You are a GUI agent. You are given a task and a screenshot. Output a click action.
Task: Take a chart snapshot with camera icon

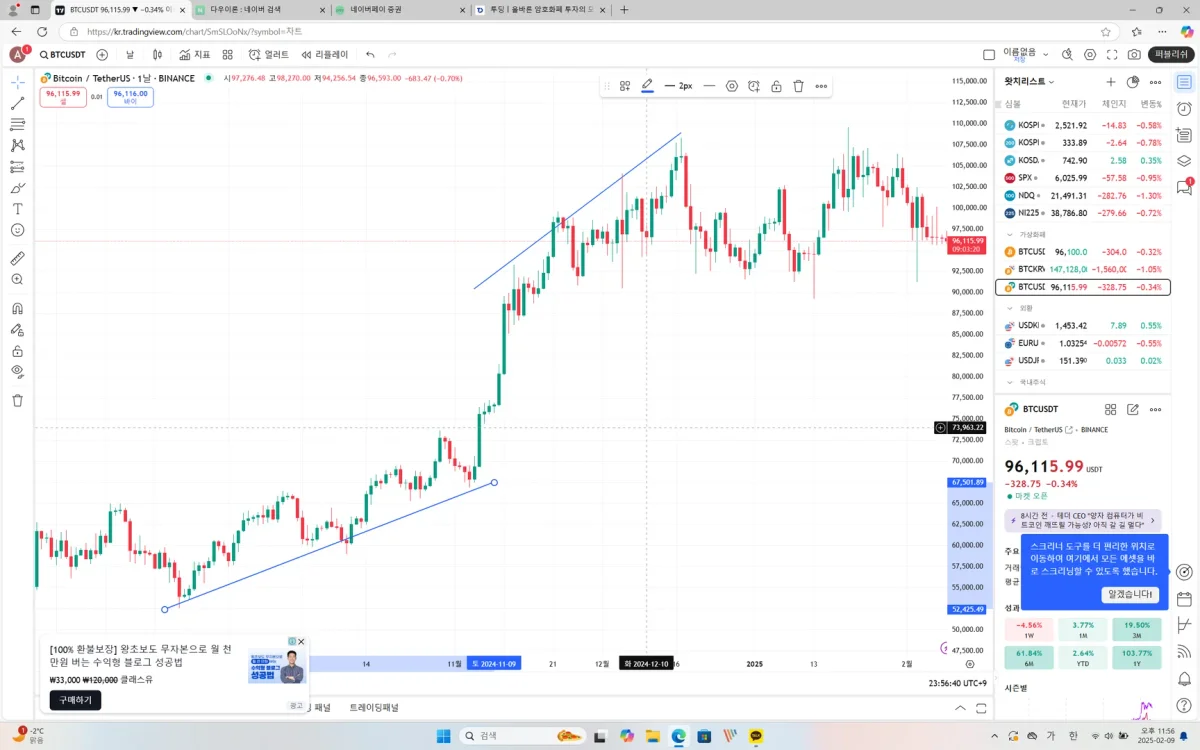1134,54
